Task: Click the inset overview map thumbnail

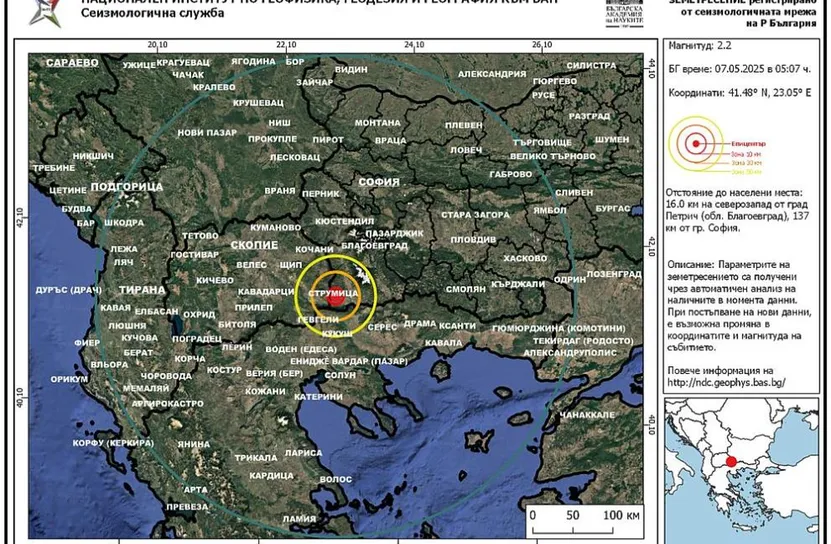Action: (741, 470)
